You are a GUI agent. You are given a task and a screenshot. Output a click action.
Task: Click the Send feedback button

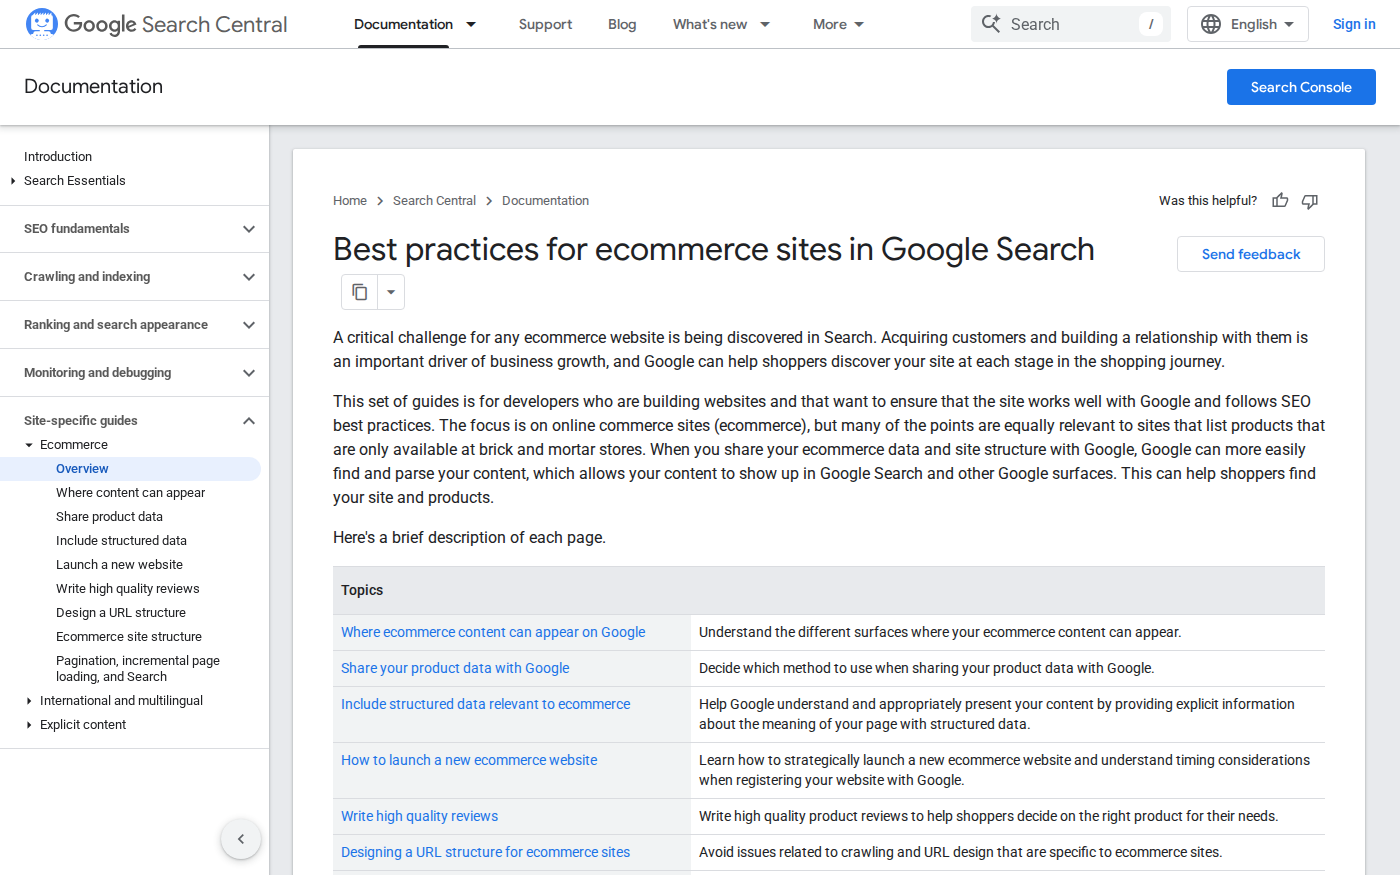1250,254
